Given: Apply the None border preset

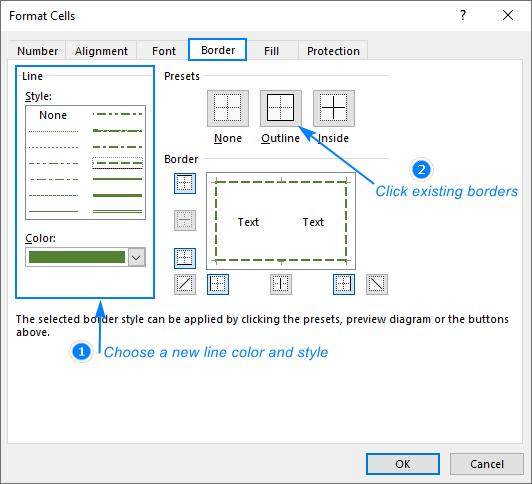Looking at the screenshot, I should coord(228,108).
